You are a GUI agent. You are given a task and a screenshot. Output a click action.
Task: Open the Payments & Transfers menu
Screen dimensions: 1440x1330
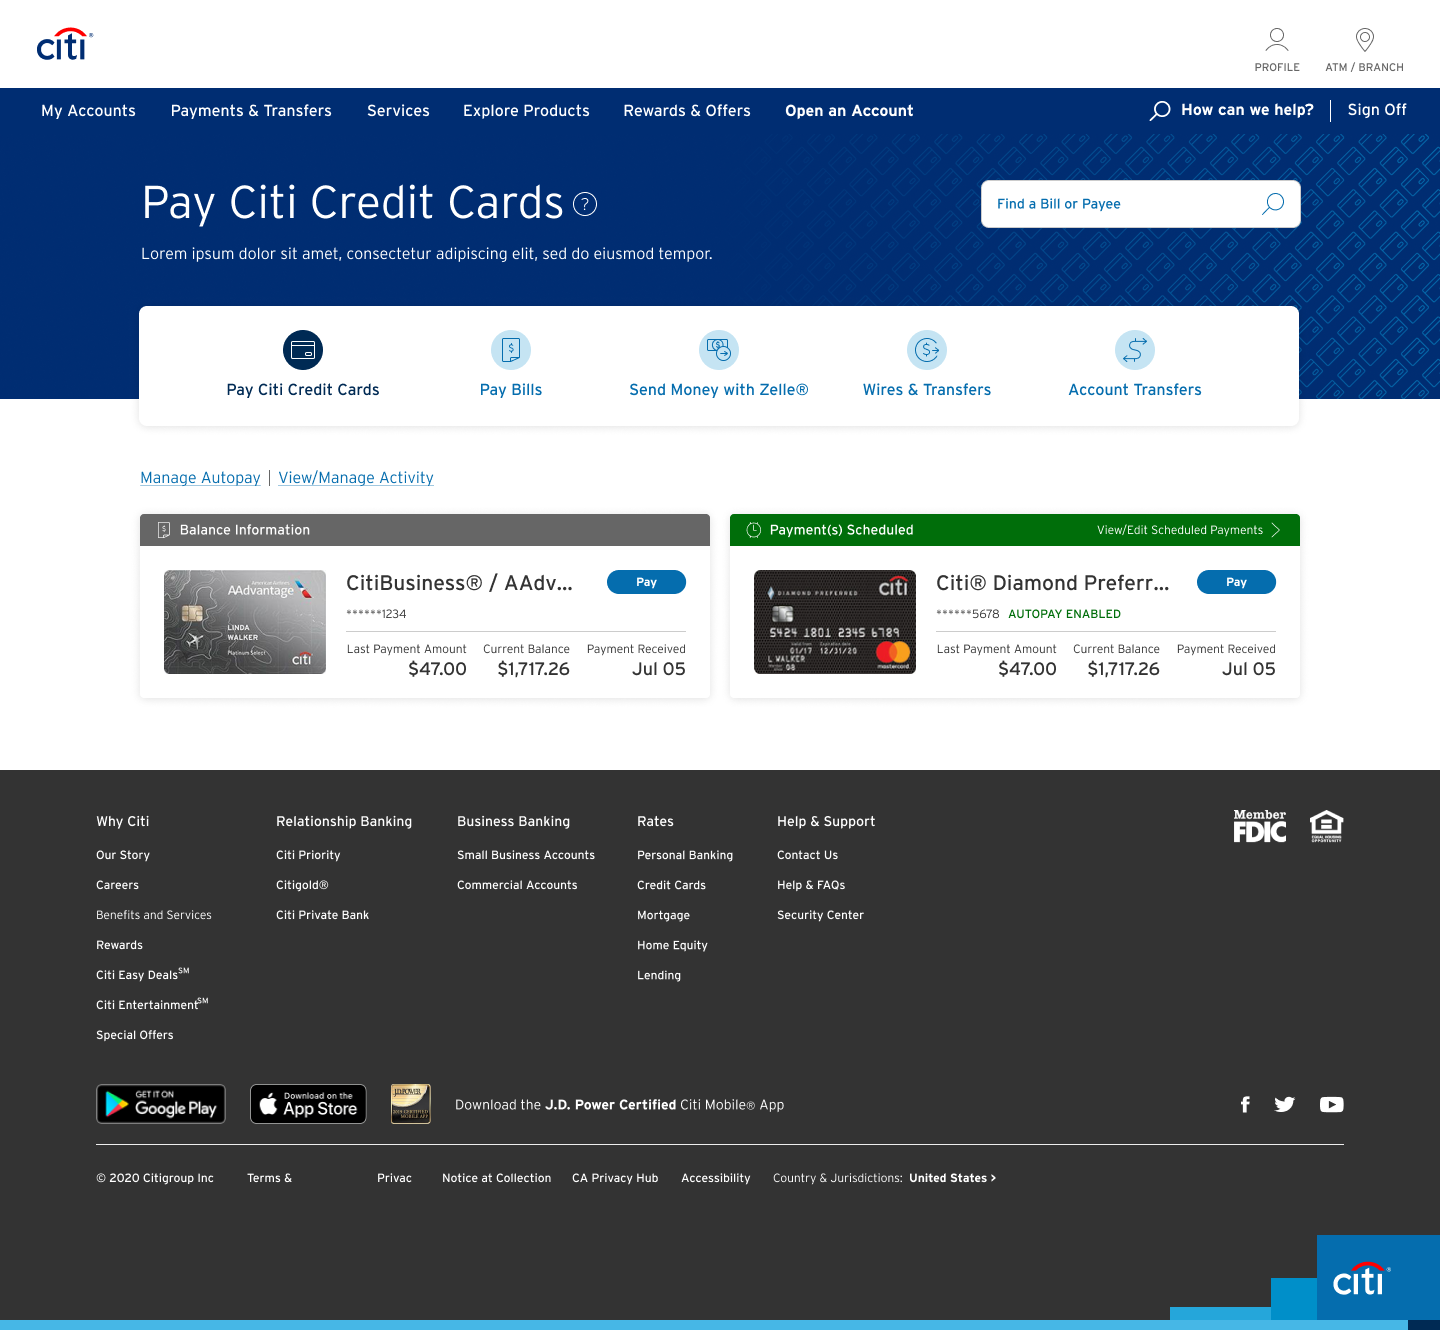(251, 111)
